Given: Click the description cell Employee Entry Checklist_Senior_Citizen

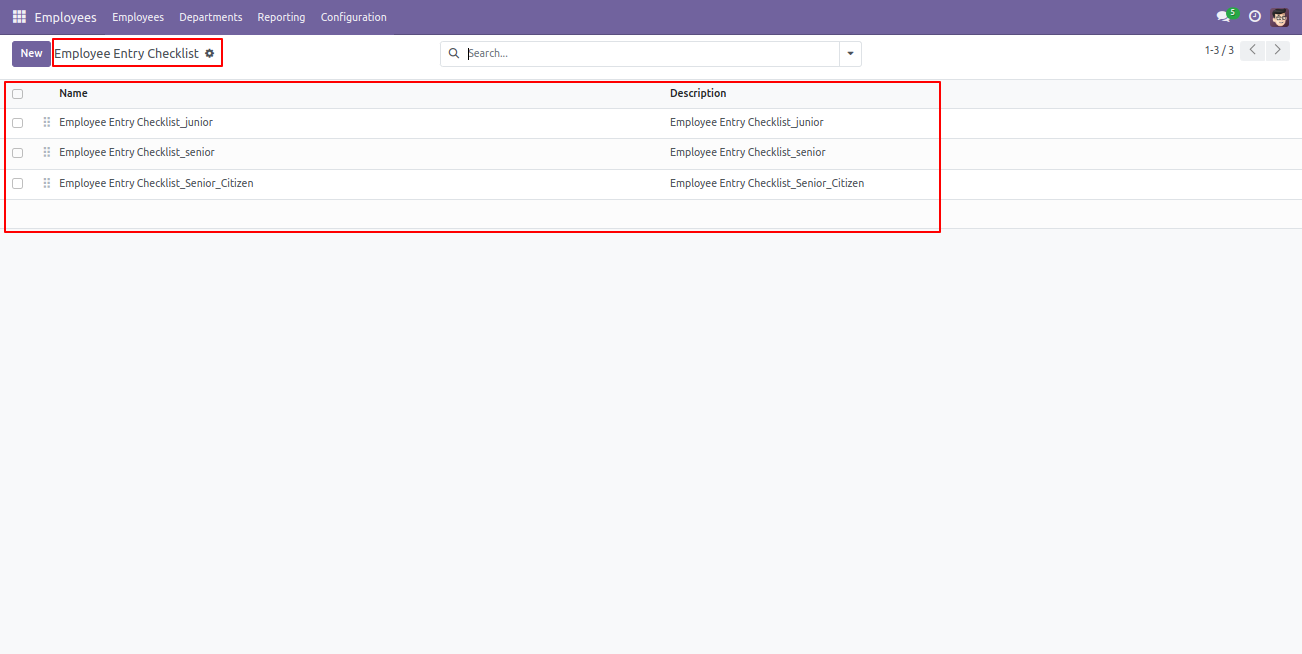Looking at the screenshot, I should click(x=767, y=183).
